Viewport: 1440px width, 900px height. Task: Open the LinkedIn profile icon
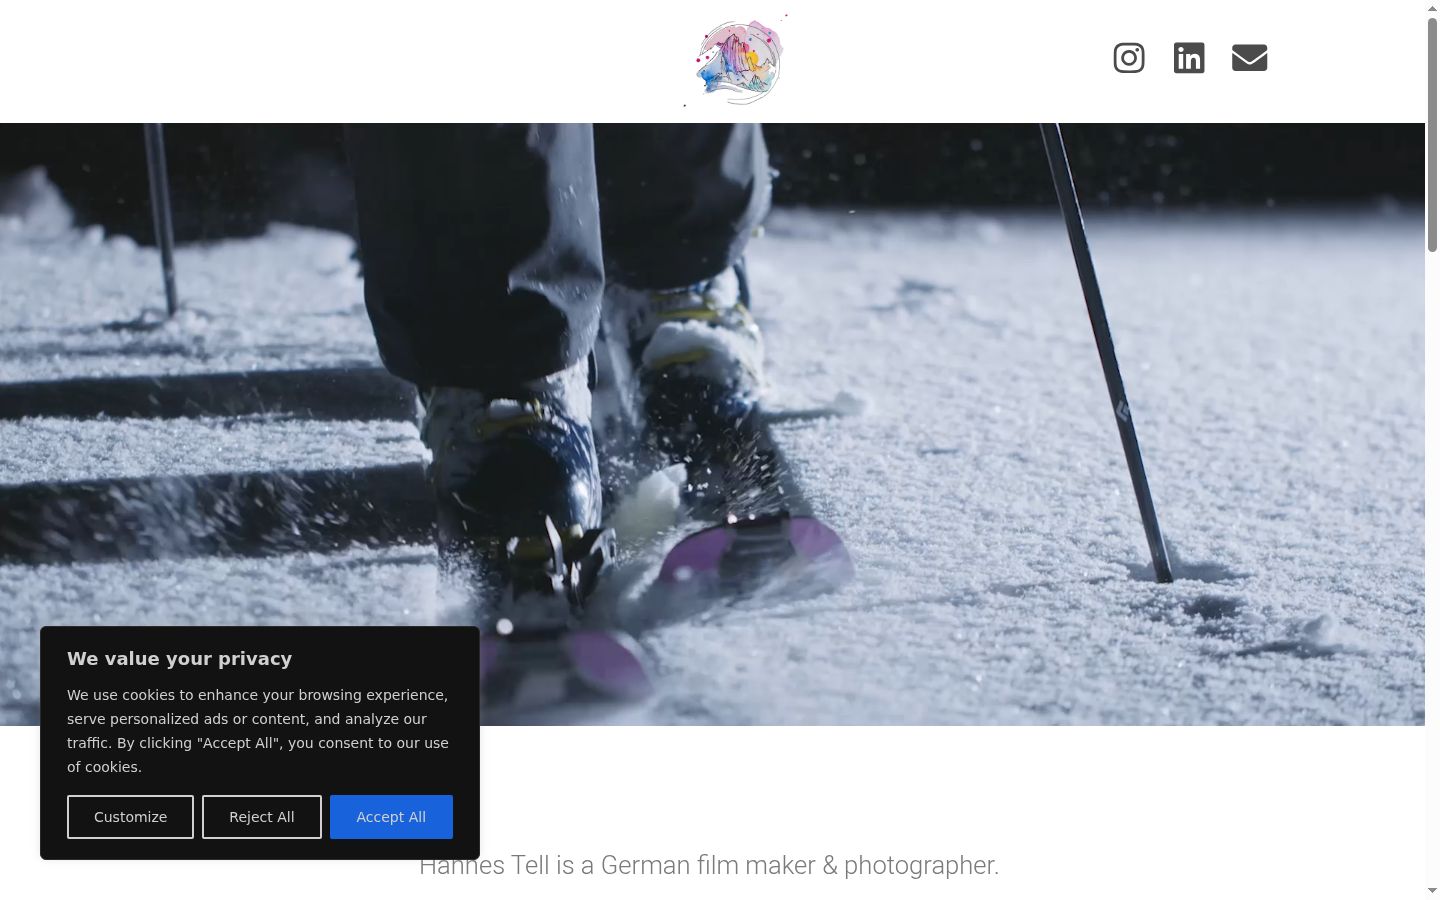[x=1189, y=58]
